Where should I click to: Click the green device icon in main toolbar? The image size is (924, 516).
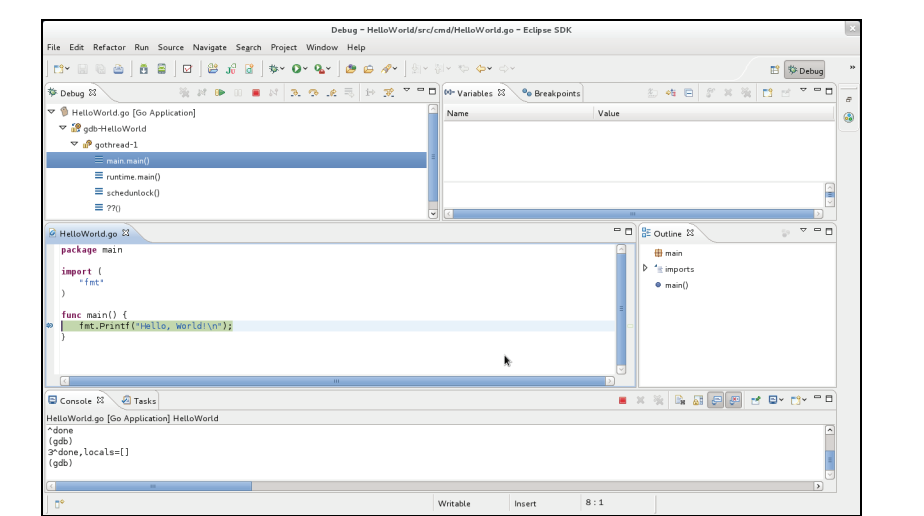161,69
